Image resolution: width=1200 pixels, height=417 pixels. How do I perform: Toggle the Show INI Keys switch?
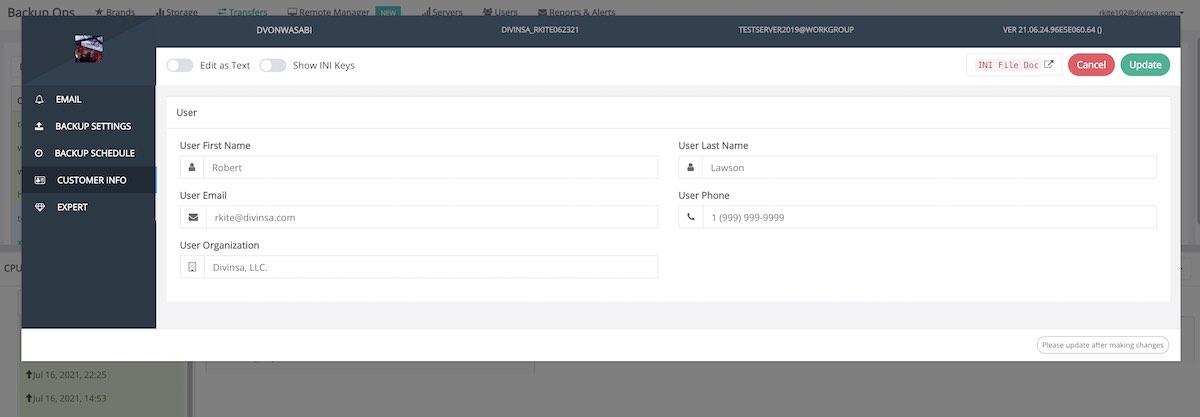point(273,65)
